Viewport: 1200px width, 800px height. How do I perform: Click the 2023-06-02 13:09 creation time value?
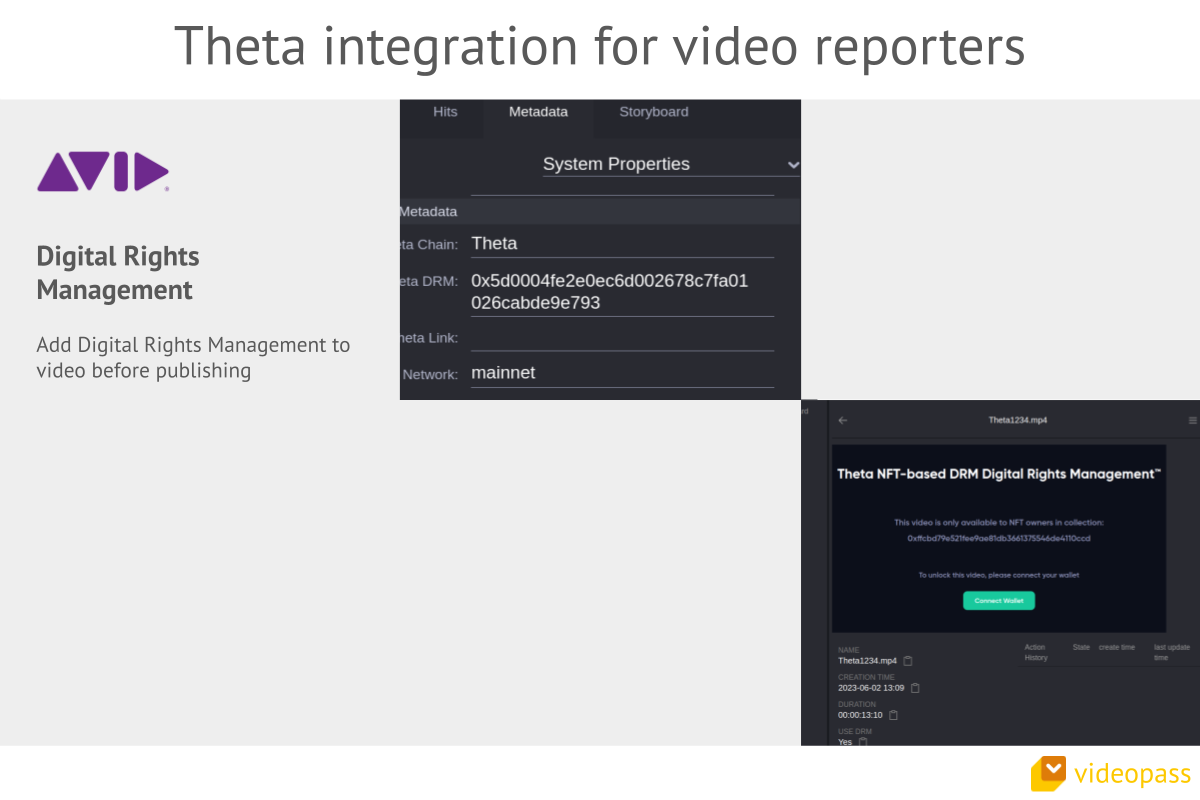pyautogui.click(x=871, y=688)
